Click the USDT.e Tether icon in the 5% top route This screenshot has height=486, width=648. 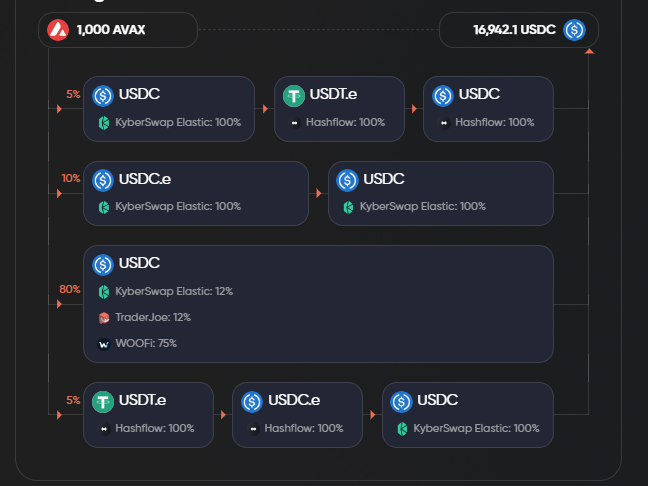click(294, 96)
